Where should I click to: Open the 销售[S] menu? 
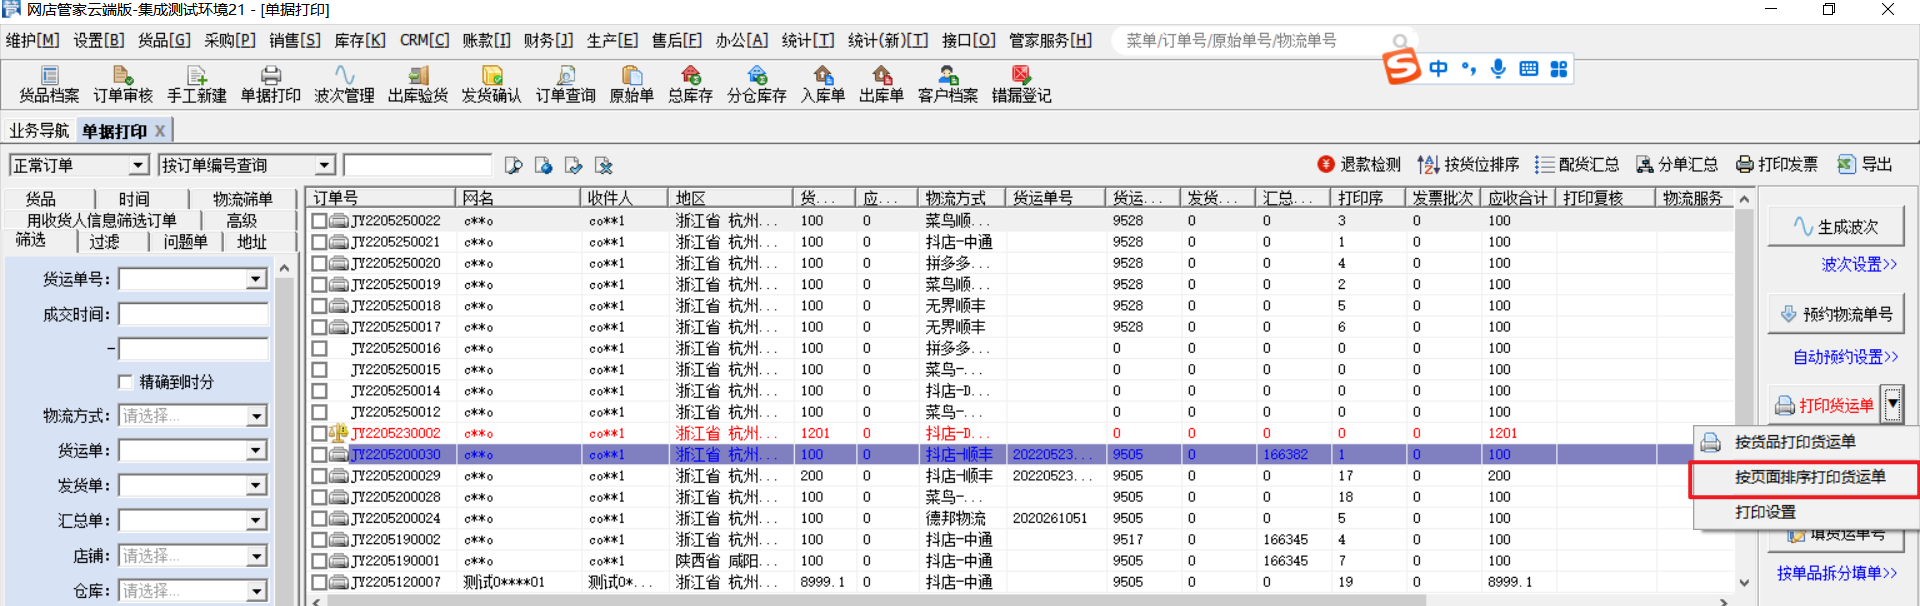tap(295, 40)
